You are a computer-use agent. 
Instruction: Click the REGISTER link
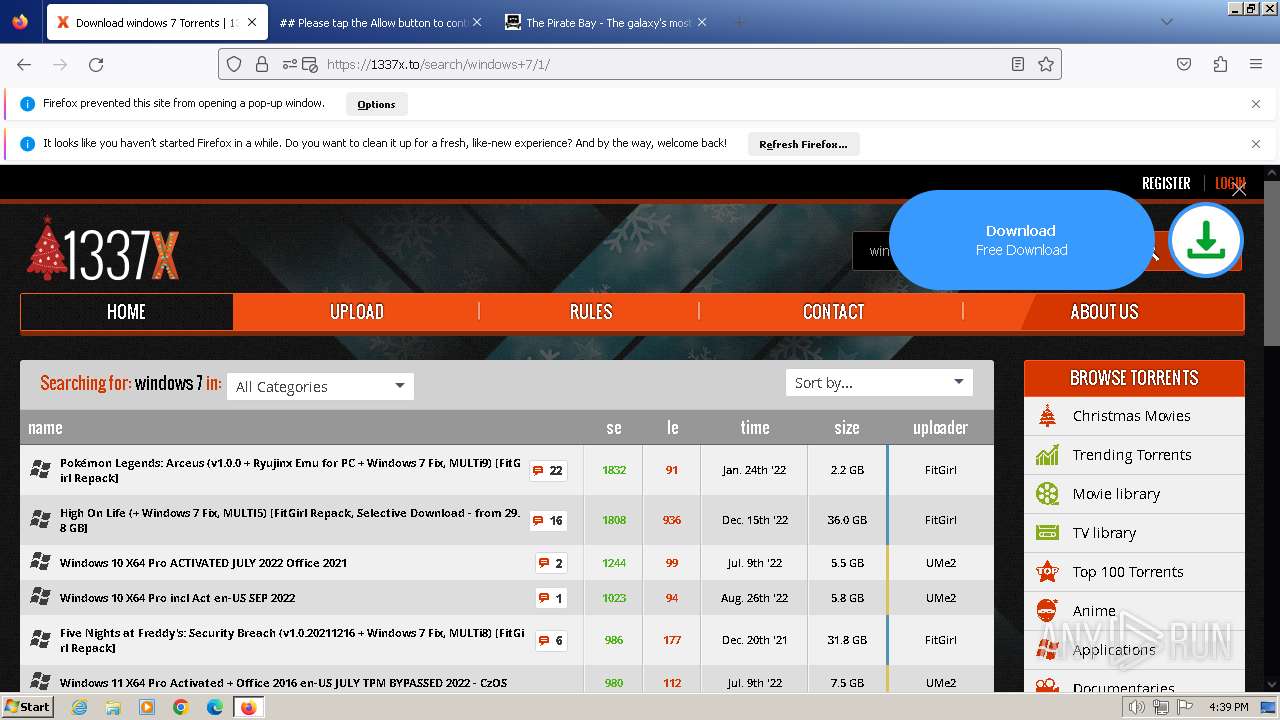[1166, 183]
